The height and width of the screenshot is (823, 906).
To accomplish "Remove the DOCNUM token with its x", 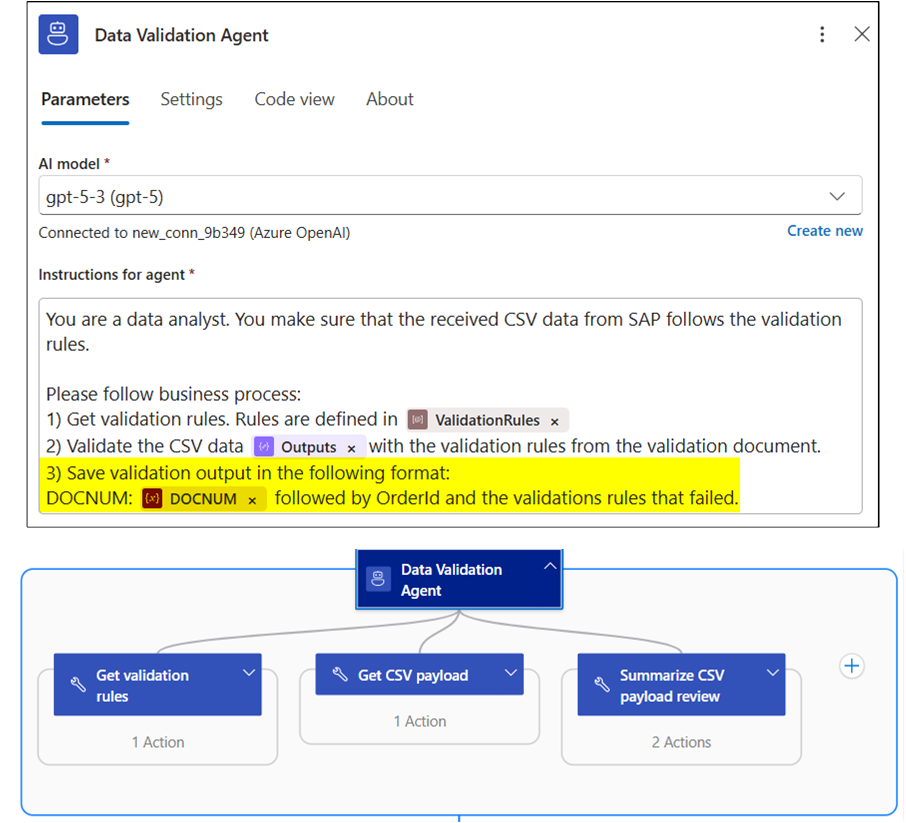I will [252, 501].
